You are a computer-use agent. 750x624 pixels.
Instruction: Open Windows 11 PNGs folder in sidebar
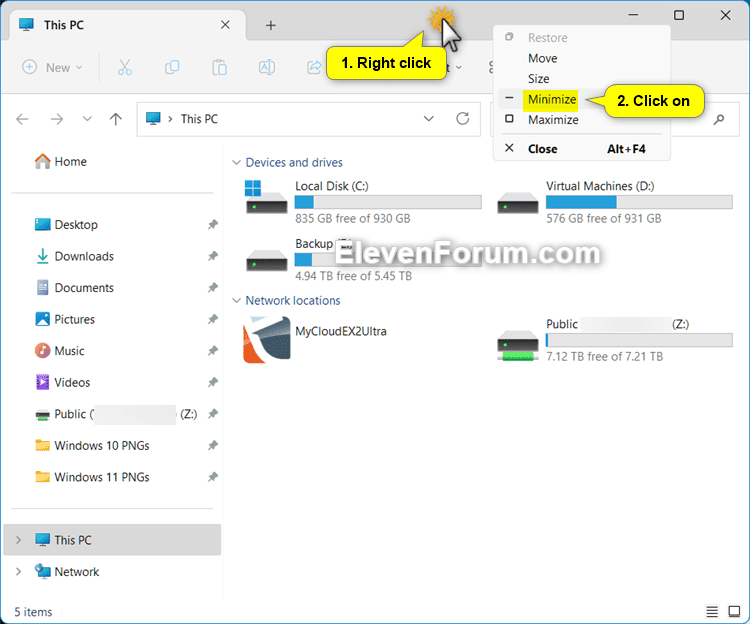(x=92, y=477)
